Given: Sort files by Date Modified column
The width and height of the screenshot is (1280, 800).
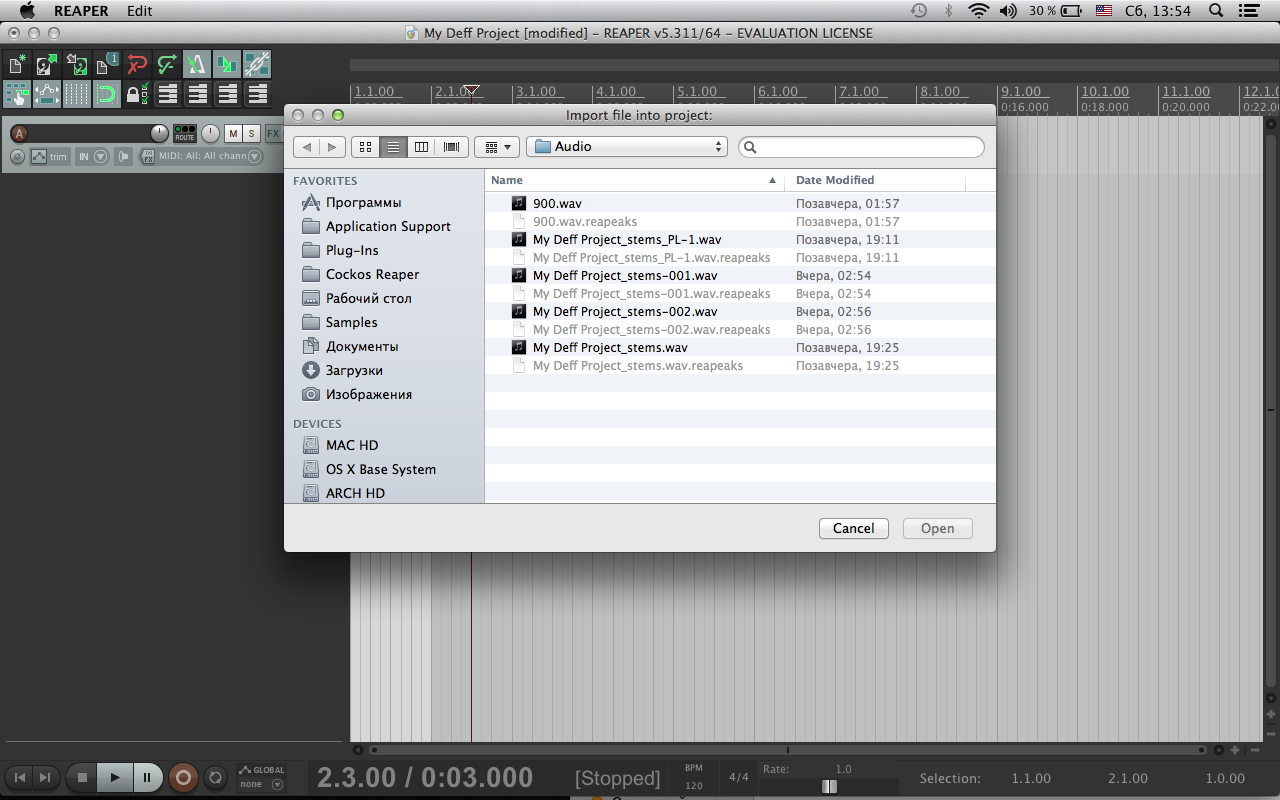Looking at the screenshot, I should tap(875, 180).
